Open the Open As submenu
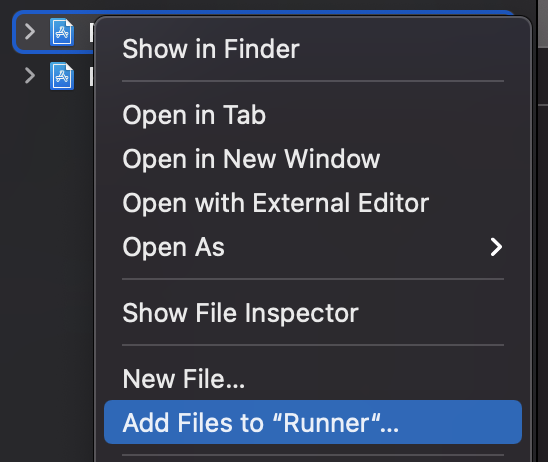Viewport: 548px width, 462px height. click(x=313, y=247)
